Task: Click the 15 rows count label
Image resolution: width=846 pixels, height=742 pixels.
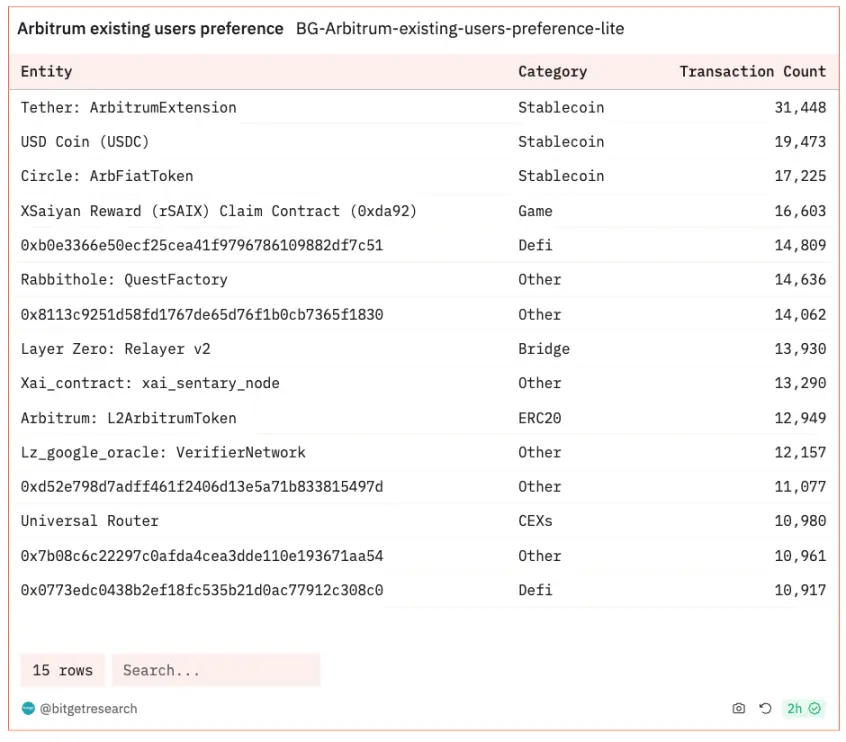Action: click(62, 670)
